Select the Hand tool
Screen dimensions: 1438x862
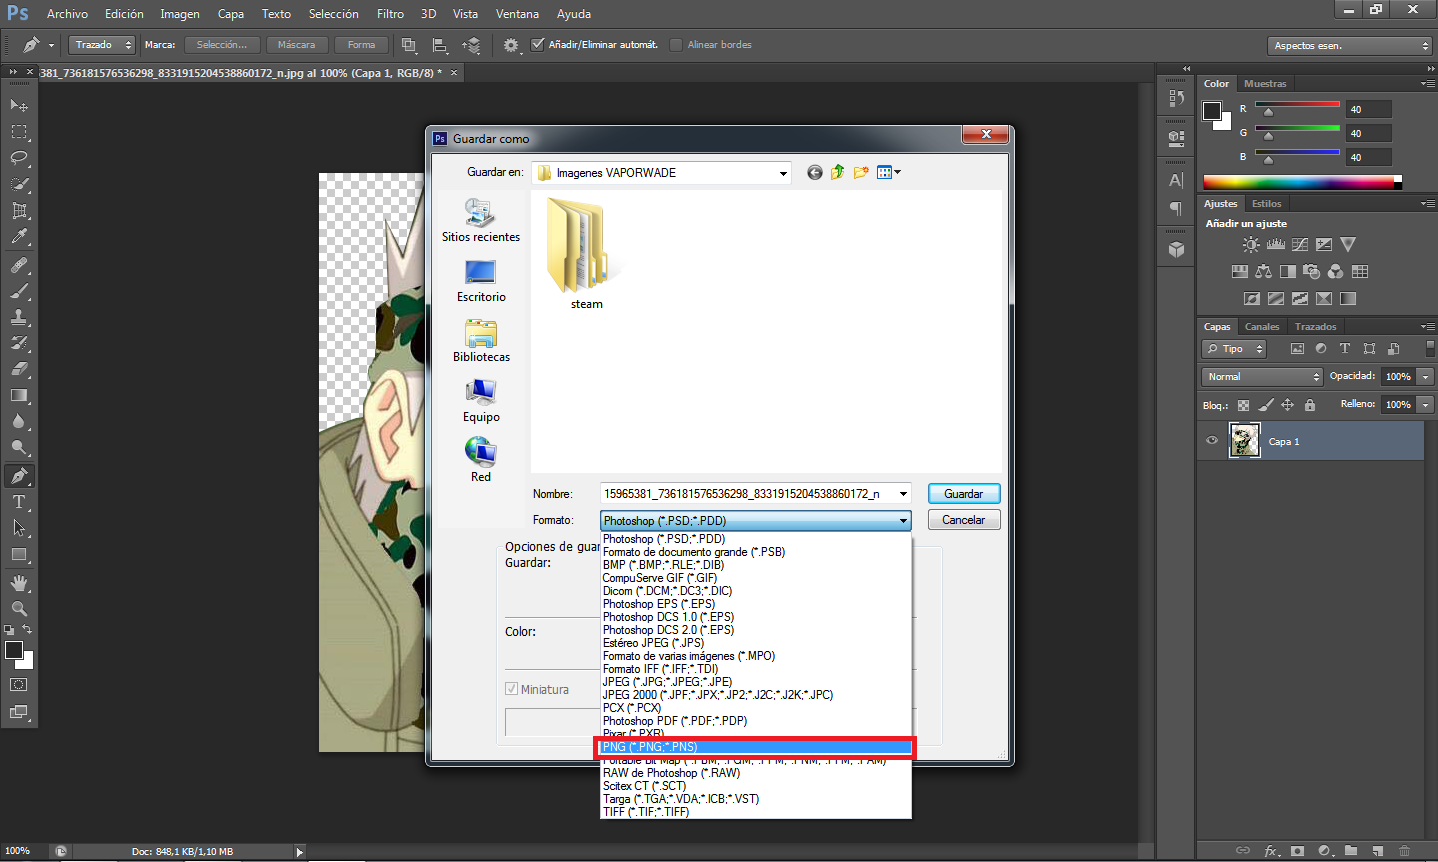pos(19,583)
